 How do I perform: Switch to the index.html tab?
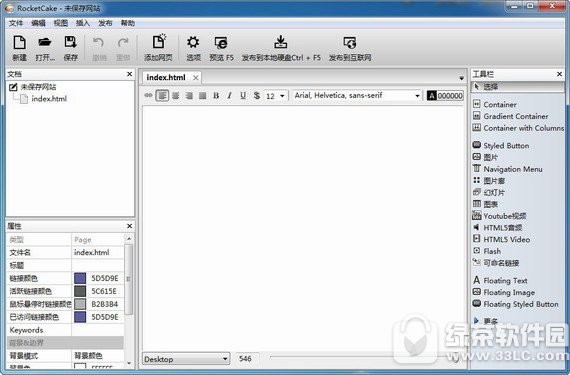[x=166, y=77]
